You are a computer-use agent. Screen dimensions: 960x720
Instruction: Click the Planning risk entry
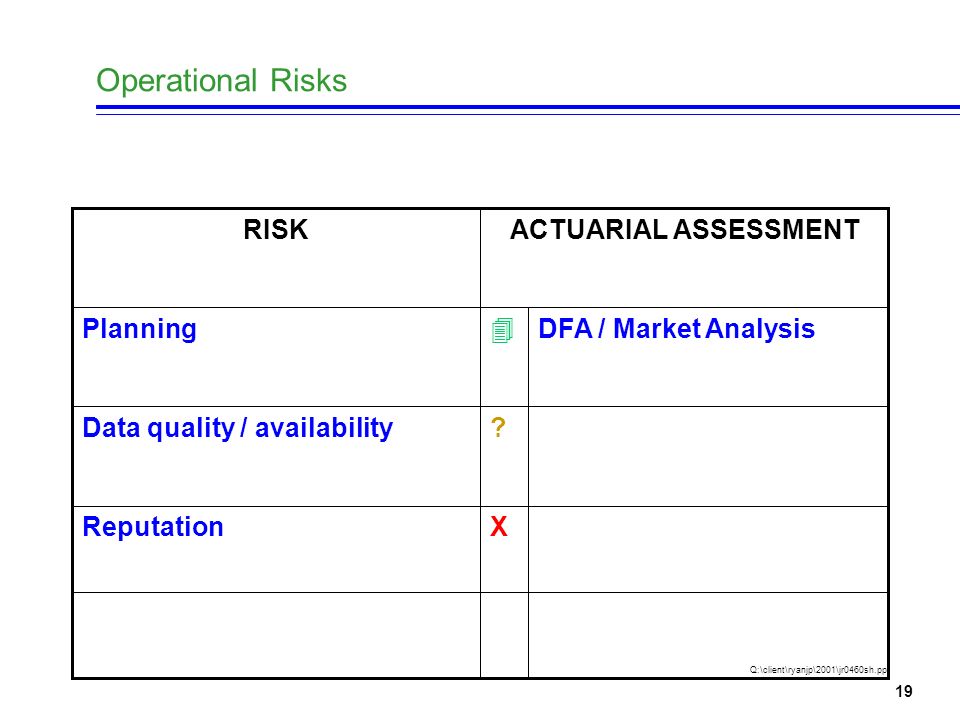pos(140,329)
